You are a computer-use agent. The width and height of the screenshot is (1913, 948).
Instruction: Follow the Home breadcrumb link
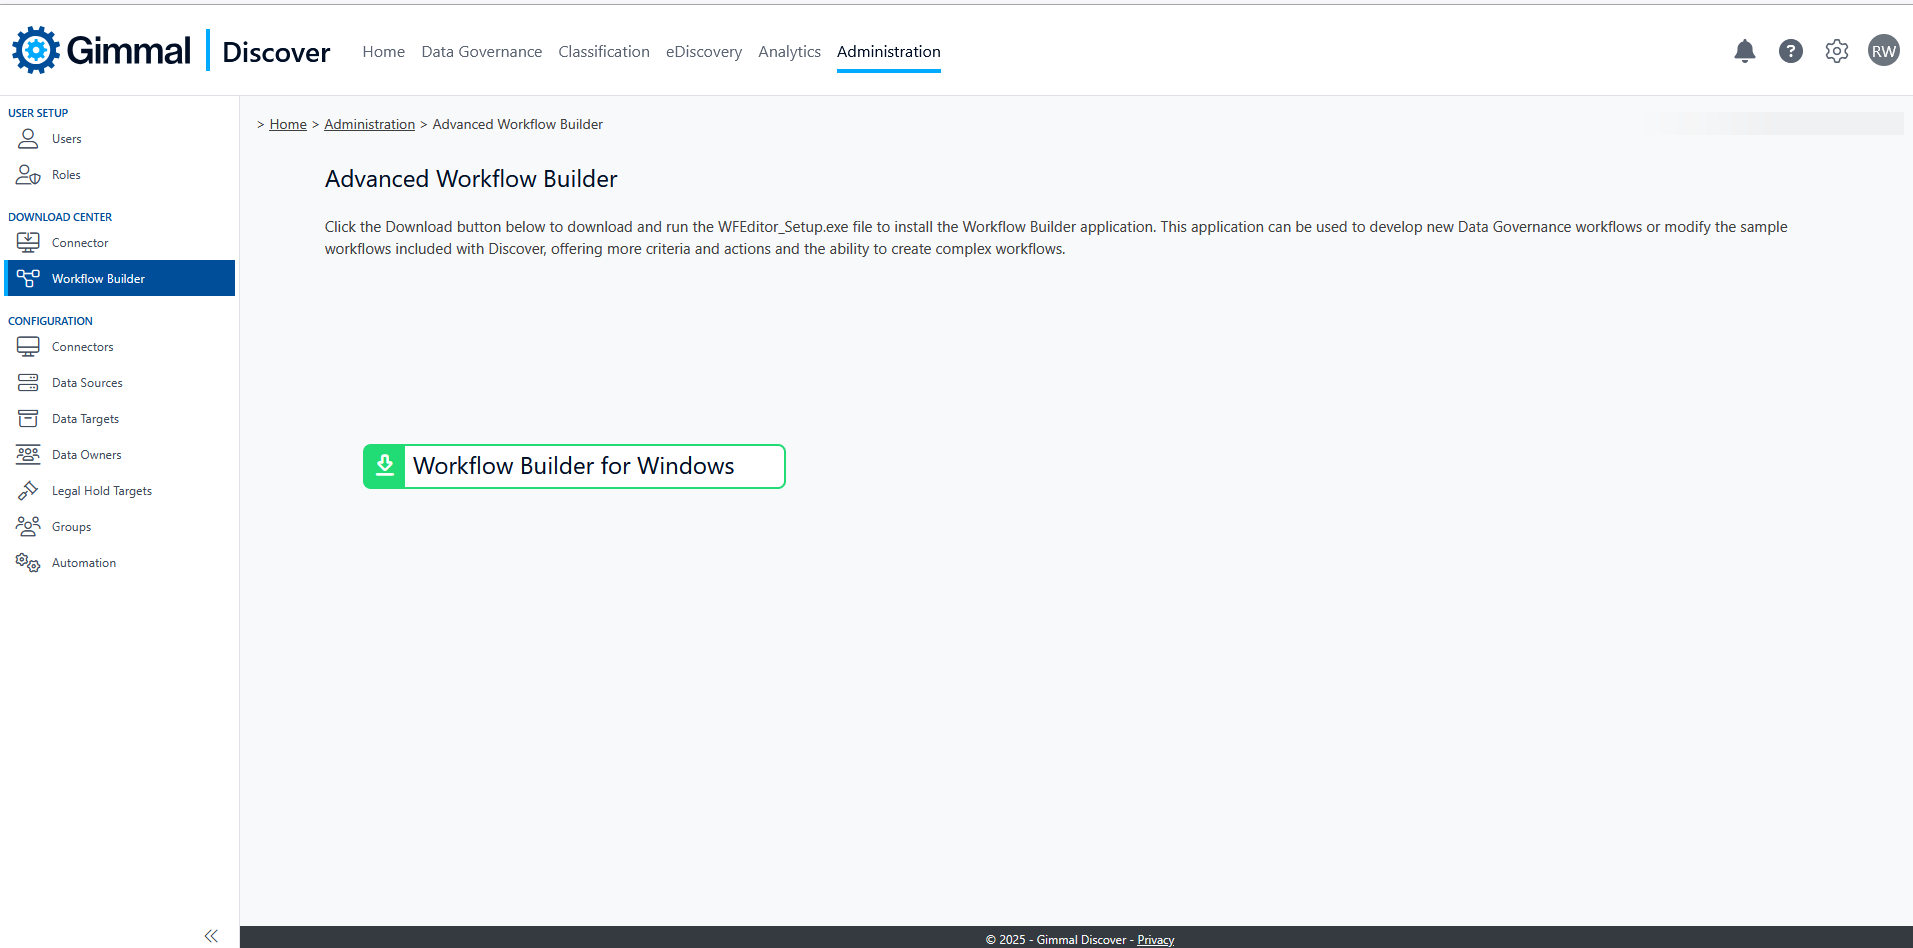[x=288, y=125]
